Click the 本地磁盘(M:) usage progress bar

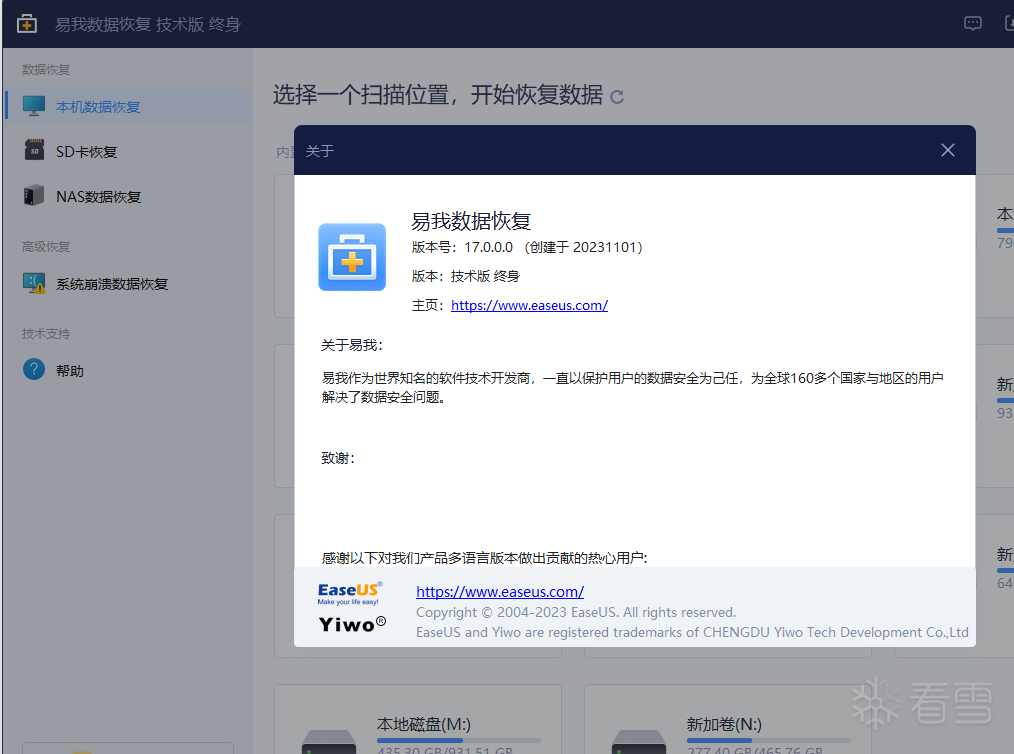click(x=458, y=740)
